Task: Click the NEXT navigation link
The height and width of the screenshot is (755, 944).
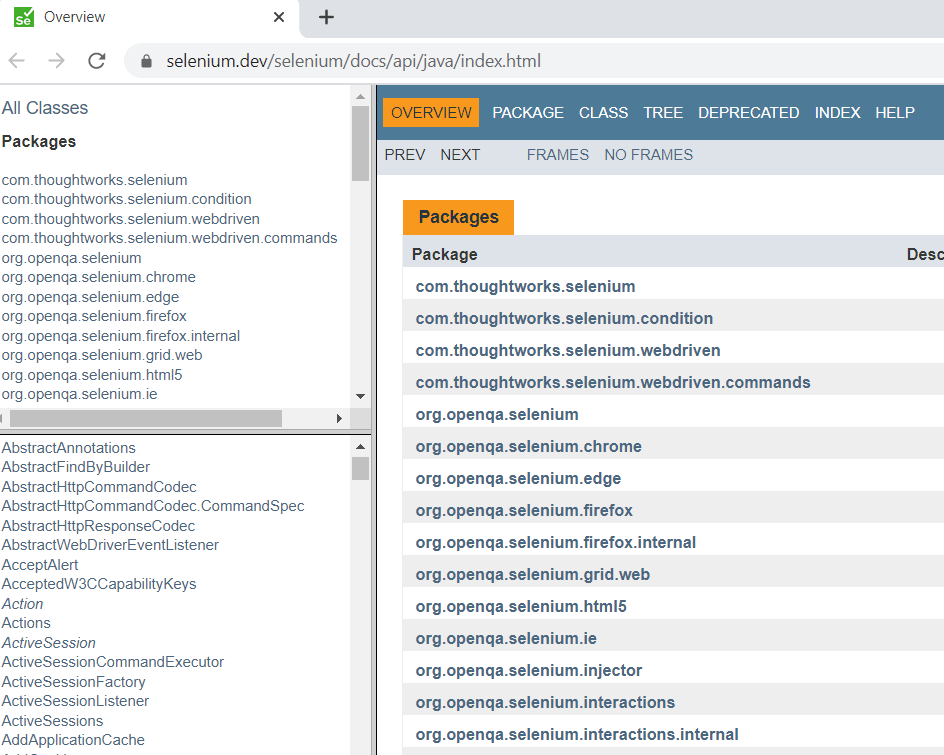Action: (460, 154)
